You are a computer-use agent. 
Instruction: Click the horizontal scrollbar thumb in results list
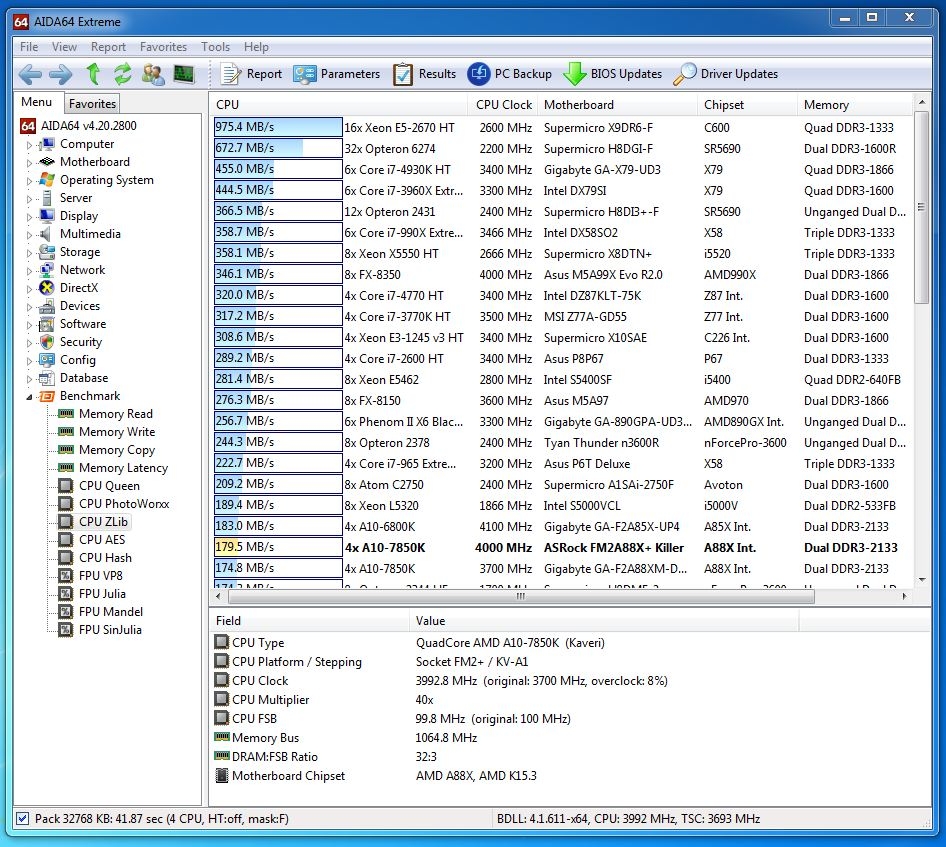click(521, 596)
